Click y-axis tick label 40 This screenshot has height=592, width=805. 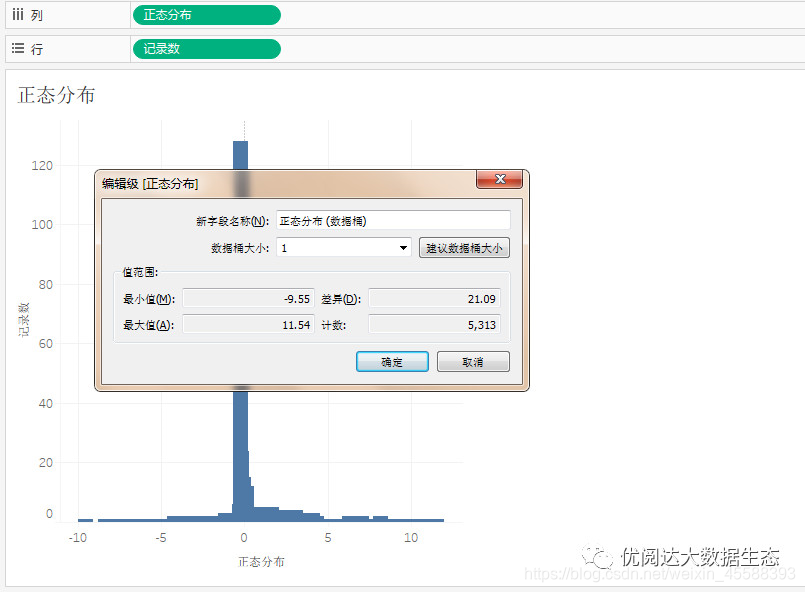click(46, 404)
